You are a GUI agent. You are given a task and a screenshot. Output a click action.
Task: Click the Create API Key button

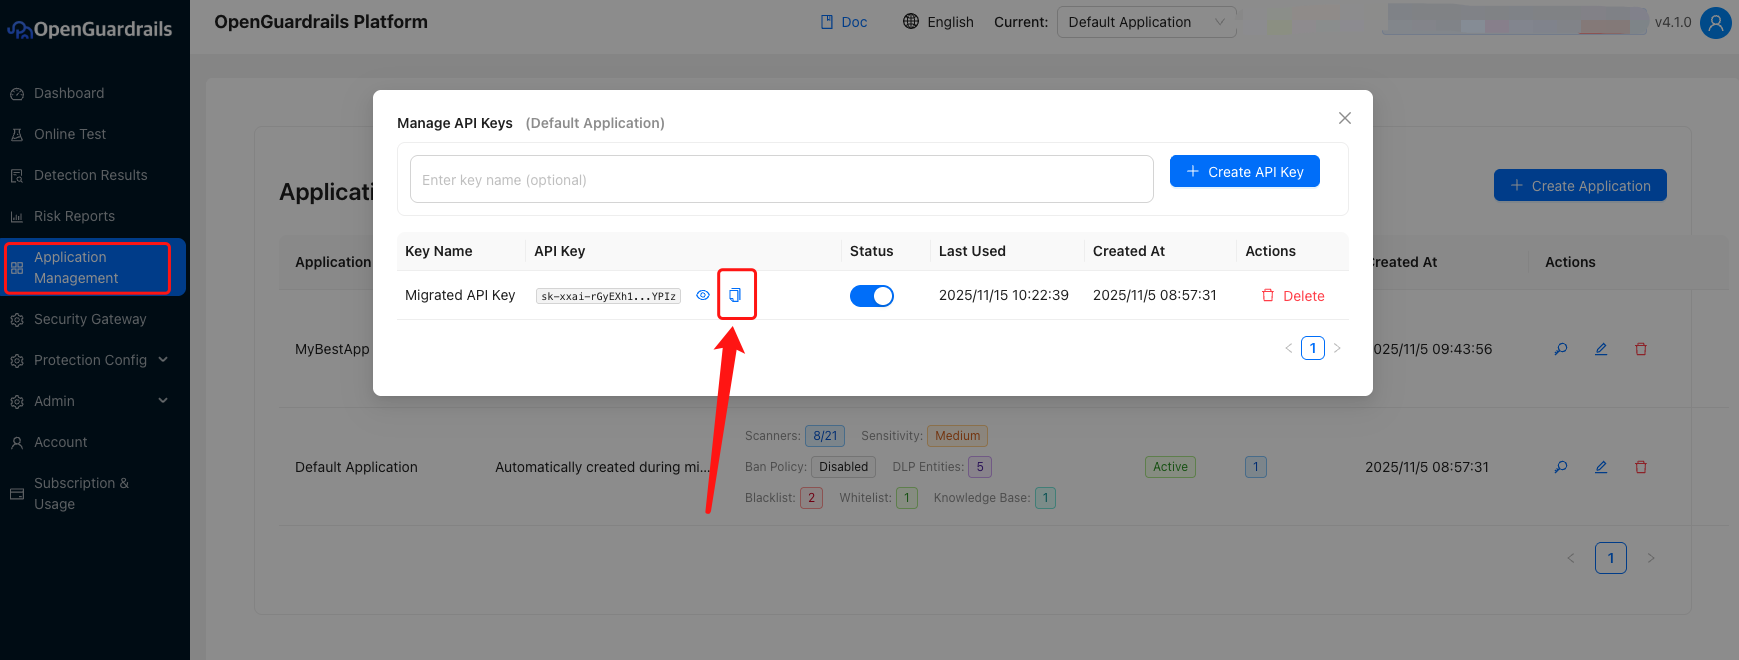[1244, 172]
